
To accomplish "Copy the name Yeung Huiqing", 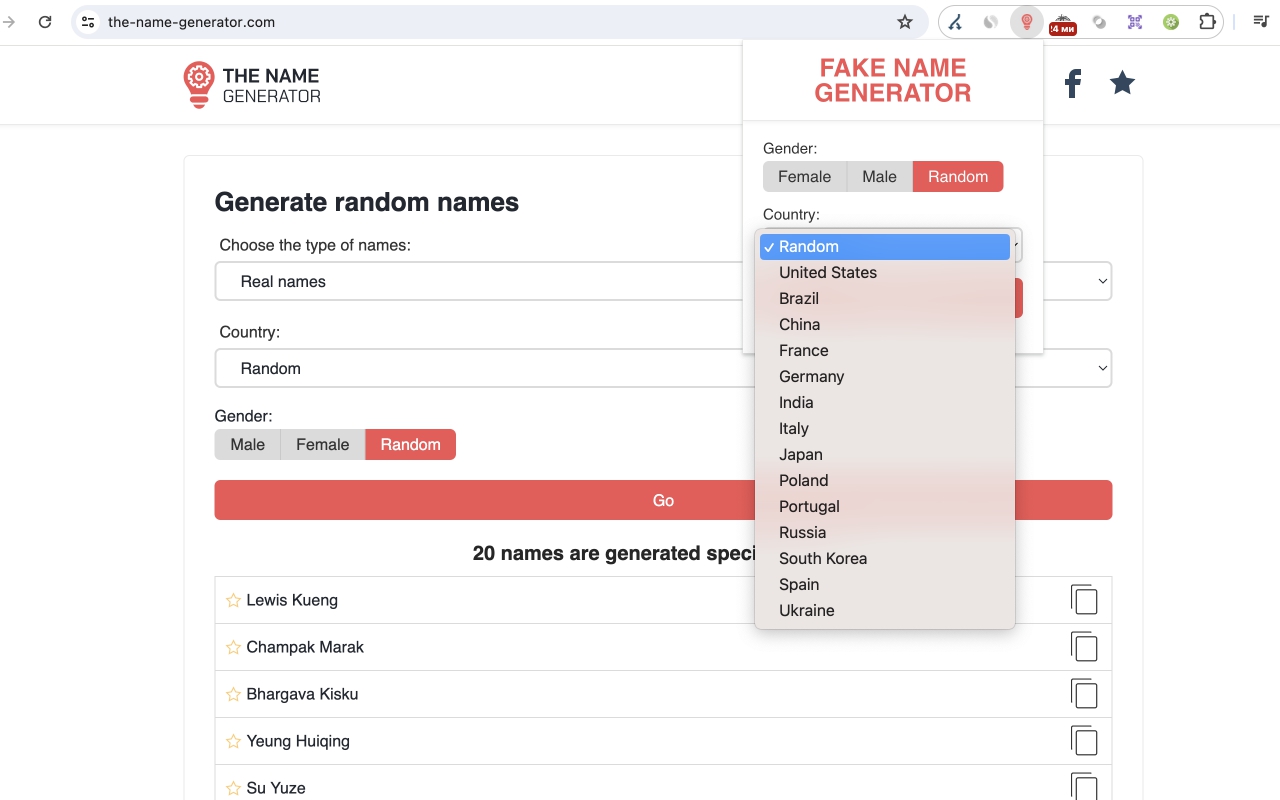I will tap(1084, 741).
